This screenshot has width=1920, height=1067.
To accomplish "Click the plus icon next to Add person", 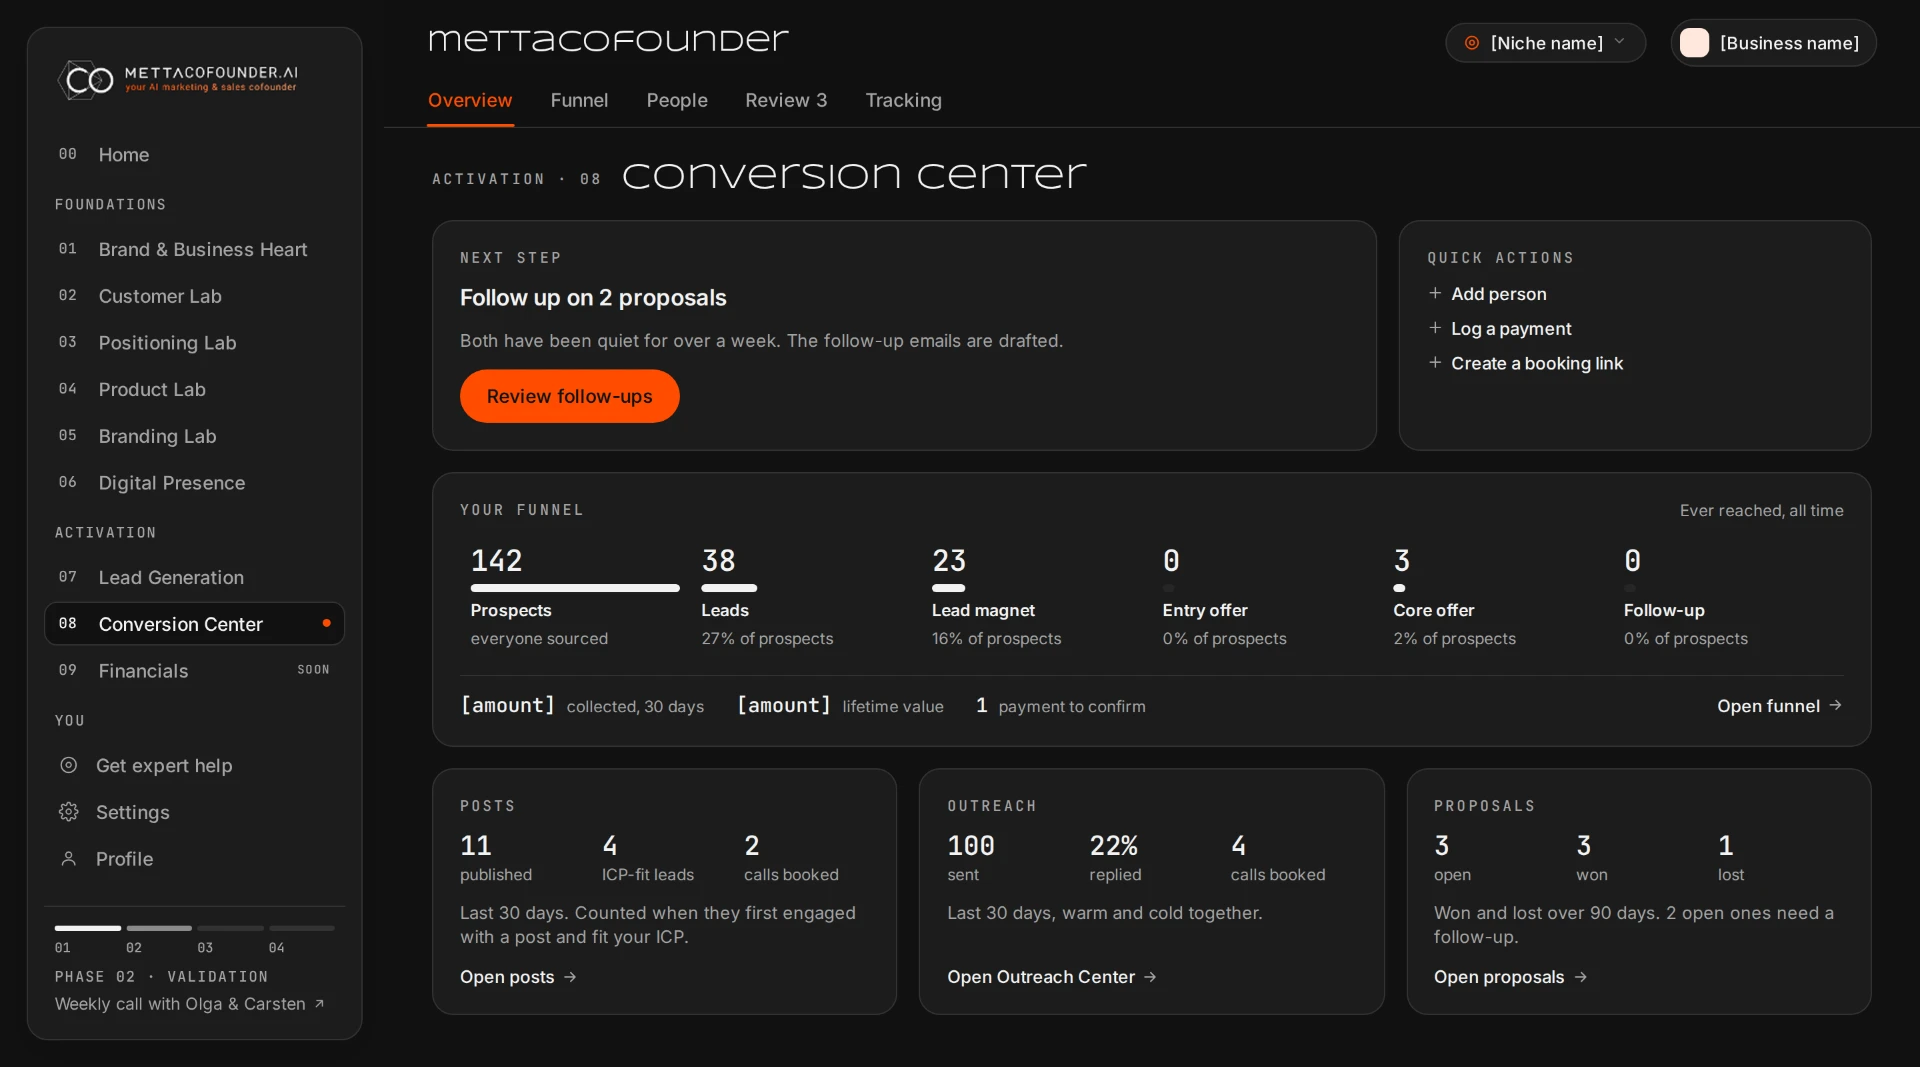I will [x=1435, y=293].
